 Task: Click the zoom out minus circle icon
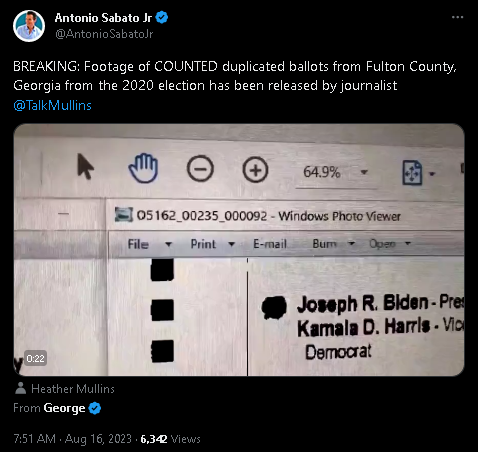(x=200, y=169)
